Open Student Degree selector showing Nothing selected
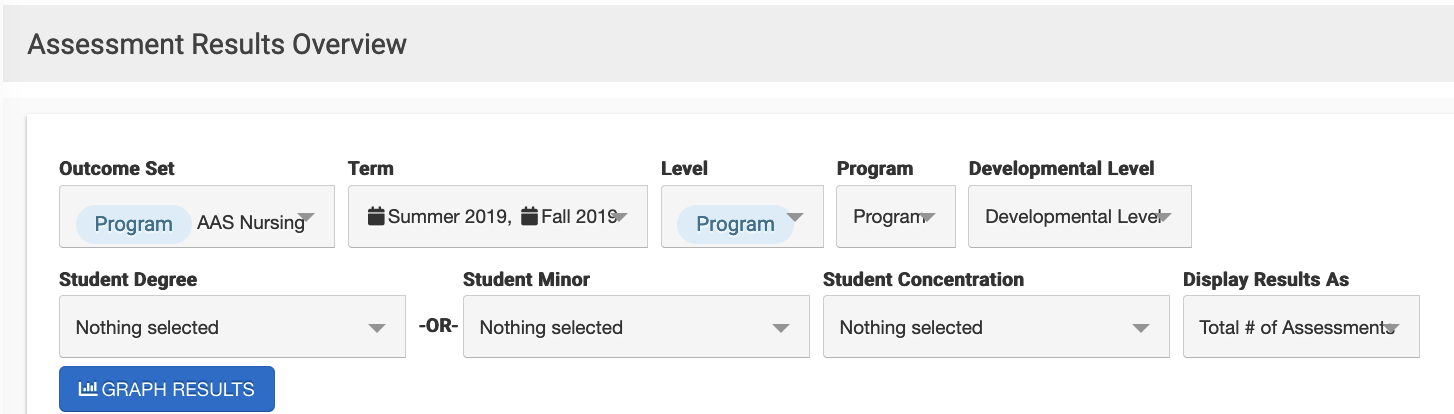Viewport: 1454px width, 414px height. coord(232,327)
